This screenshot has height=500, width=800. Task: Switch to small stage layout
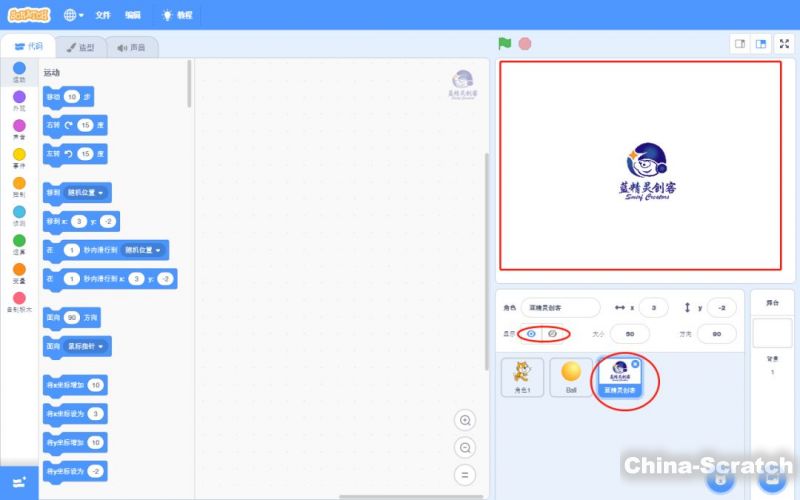(x=740, y=44)
